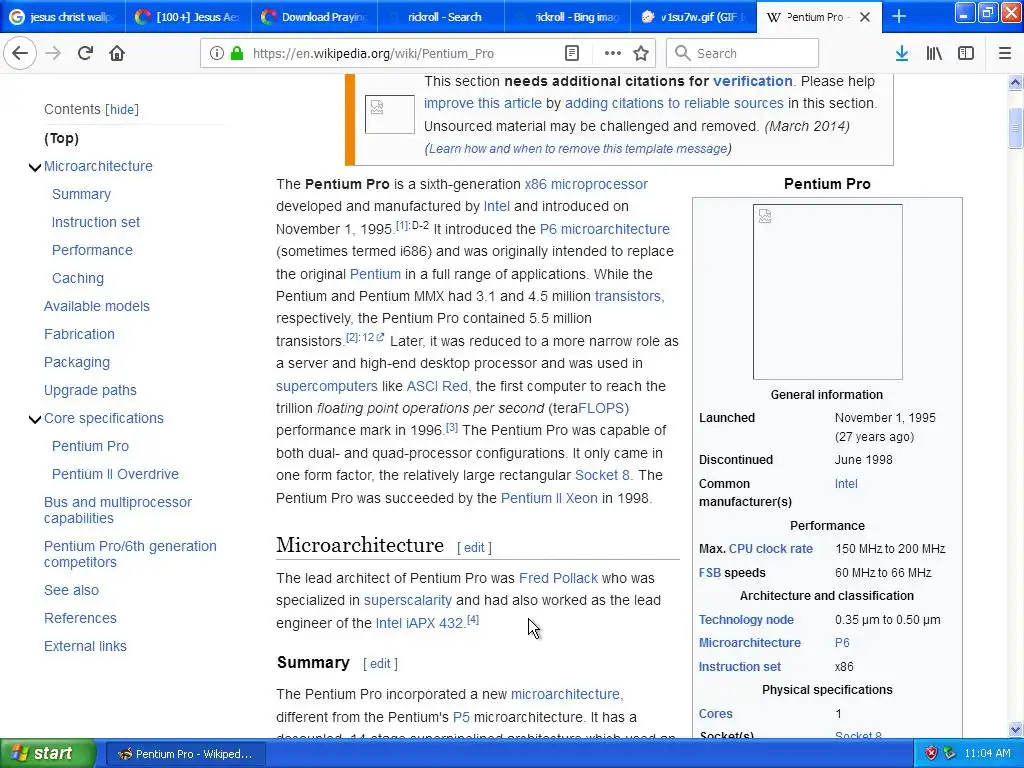Open the P6 microarchitecture link
Image resolution: width=1024 pixels, height=768 pixels.
pyautogui.click(x=604, y=229)
